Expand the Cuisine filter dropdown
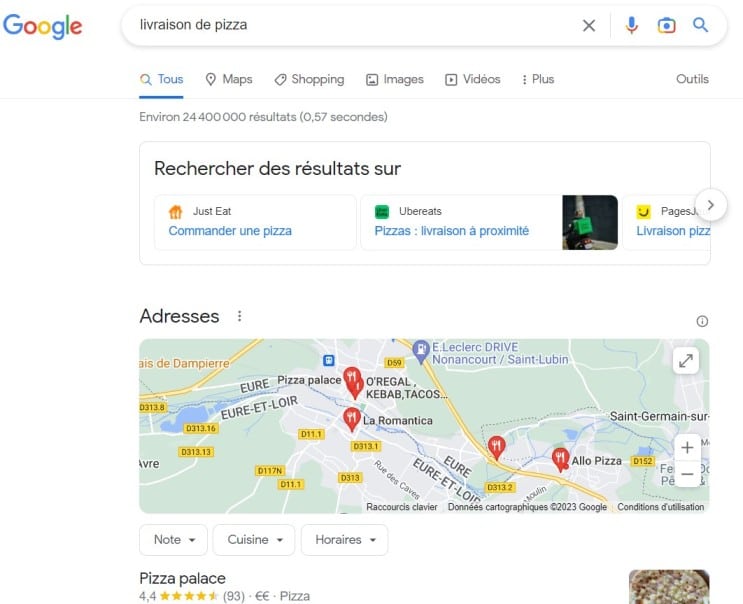The width and height of the screenshot is (743, 604). pyautogui.click(x=254, y=540)
